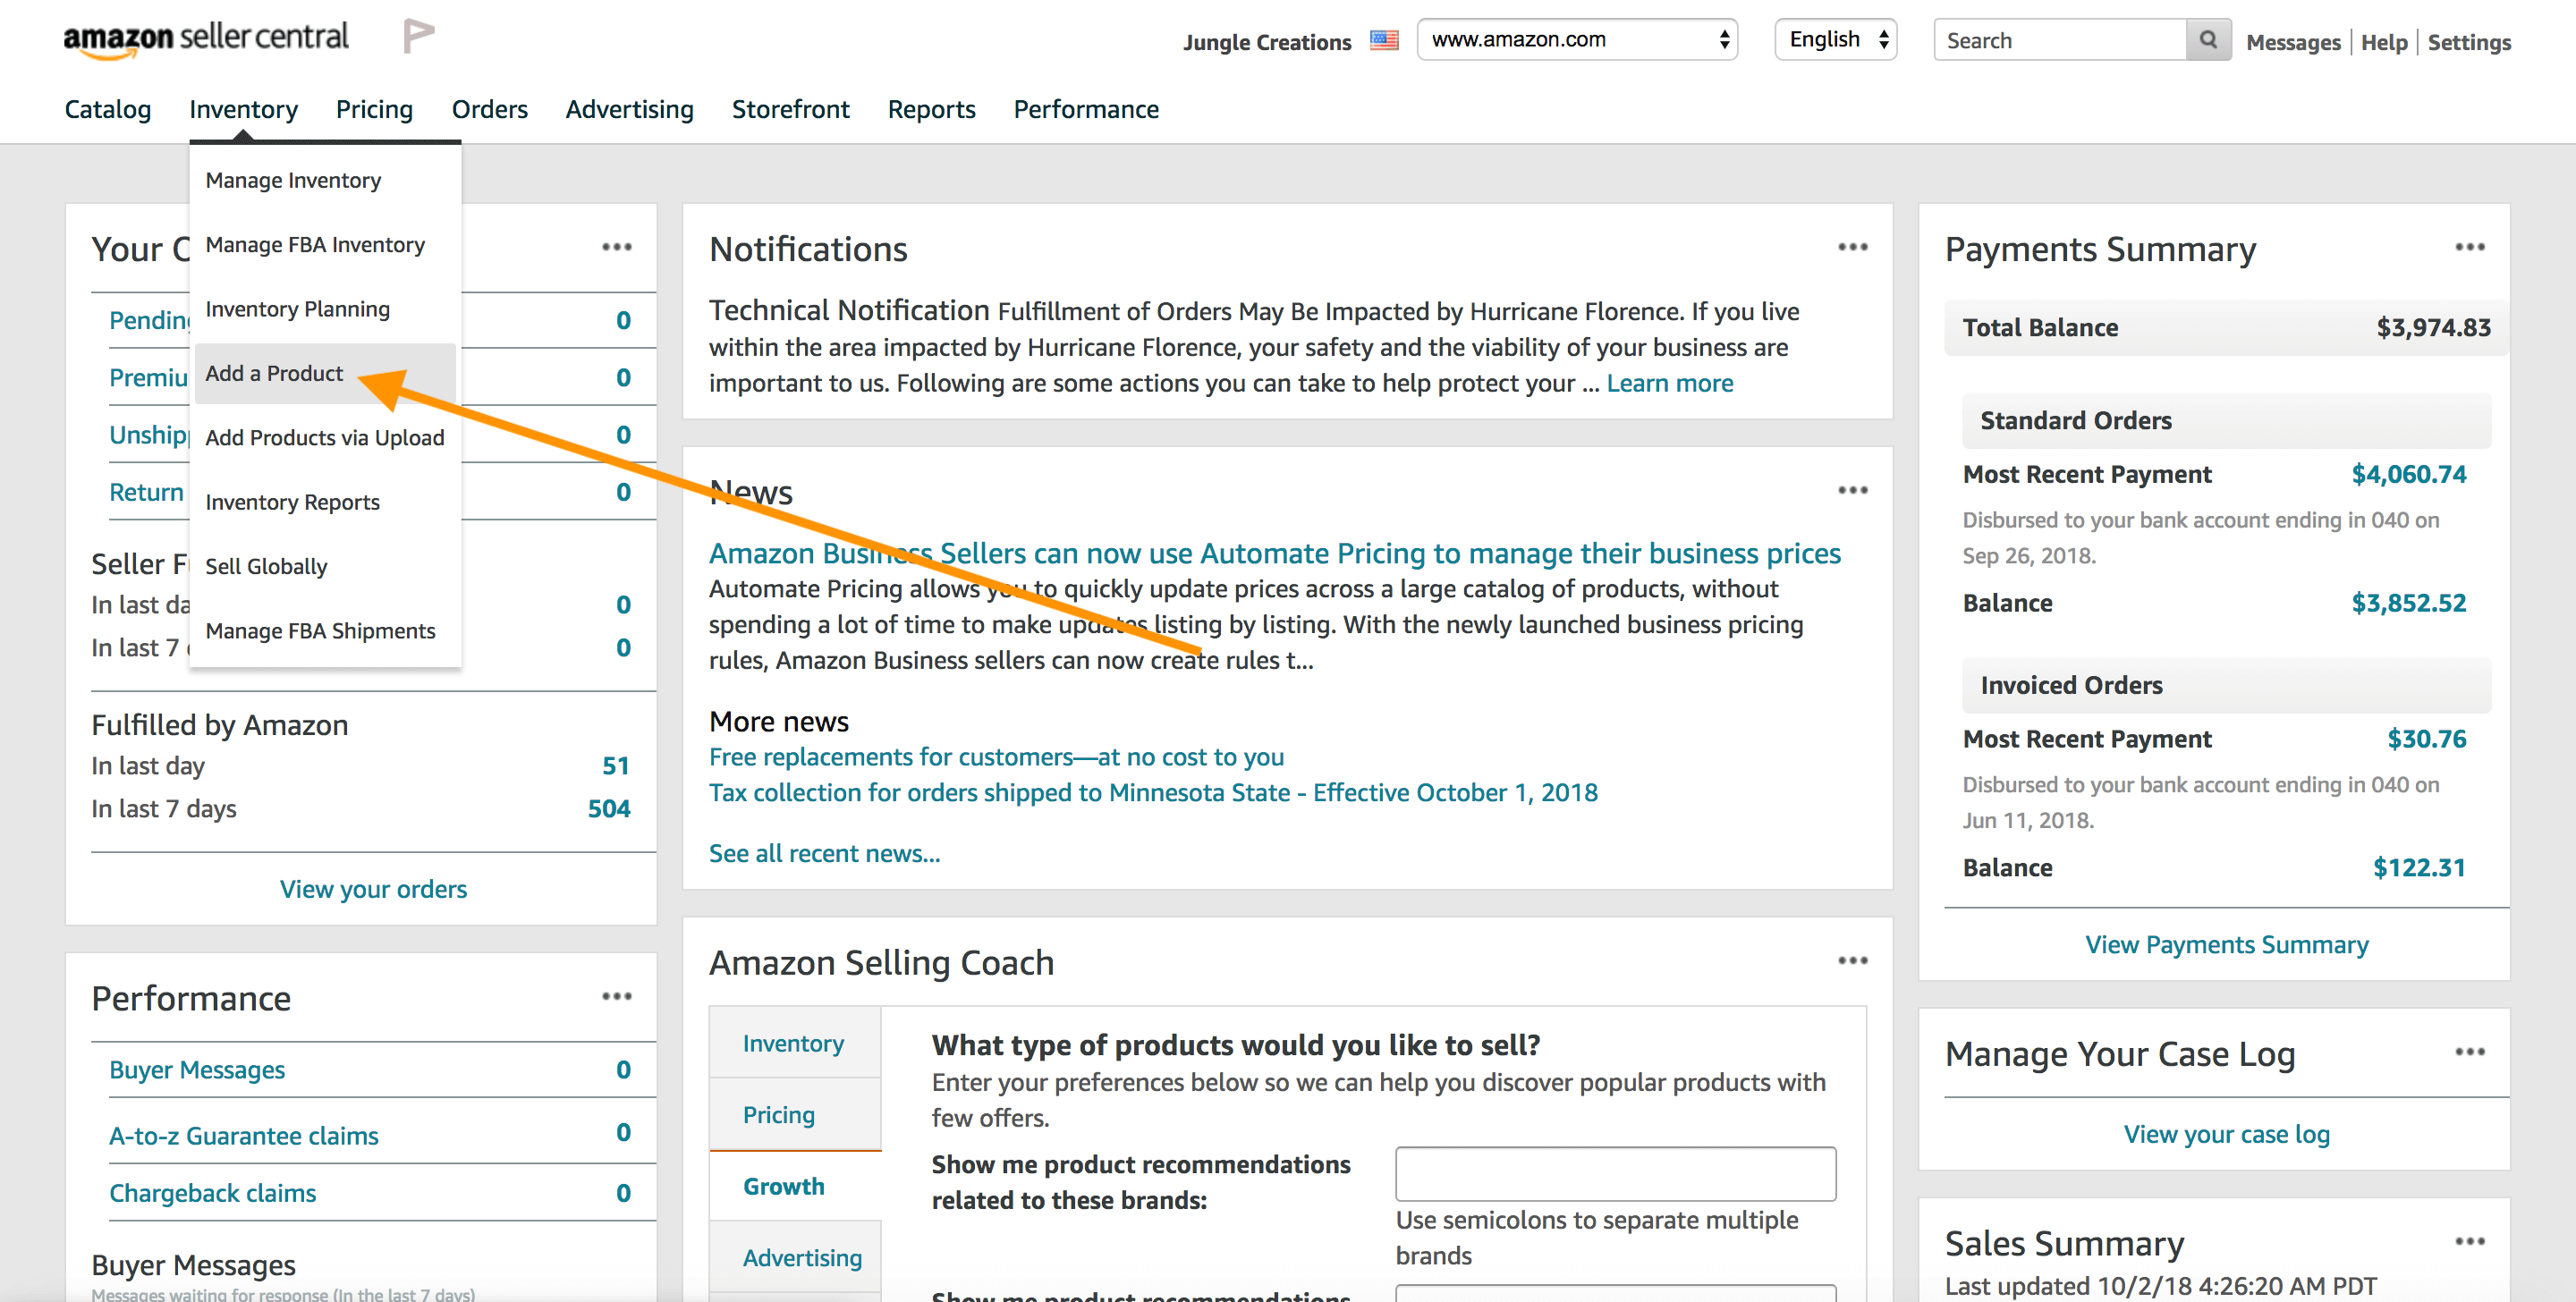The width and height of the screenshot is (2576, 1302).
Task: Click Learn more in Technical Notification
Action: (x=1669, y=383)
